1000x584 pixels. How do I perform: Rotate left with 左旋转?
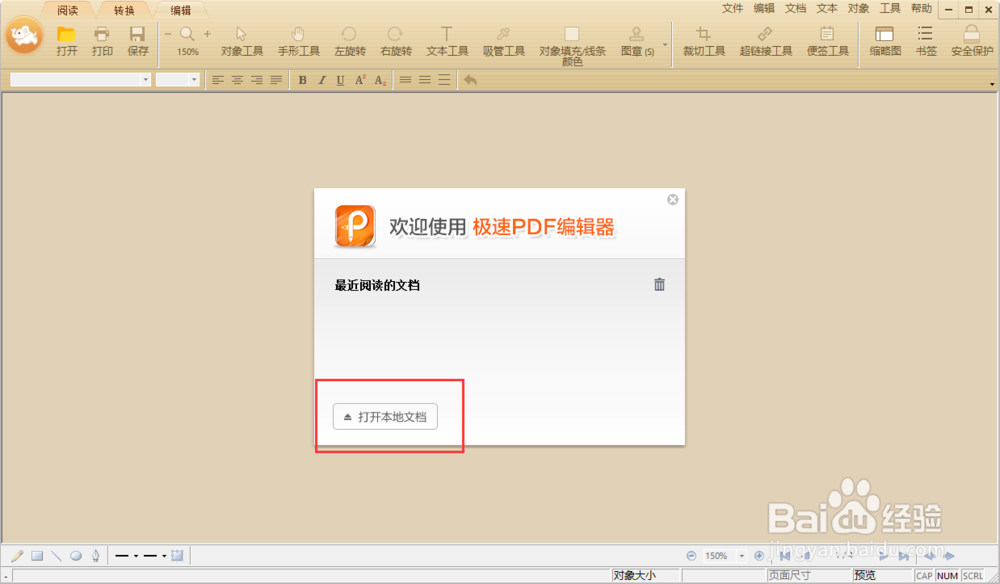pos(349,41)
